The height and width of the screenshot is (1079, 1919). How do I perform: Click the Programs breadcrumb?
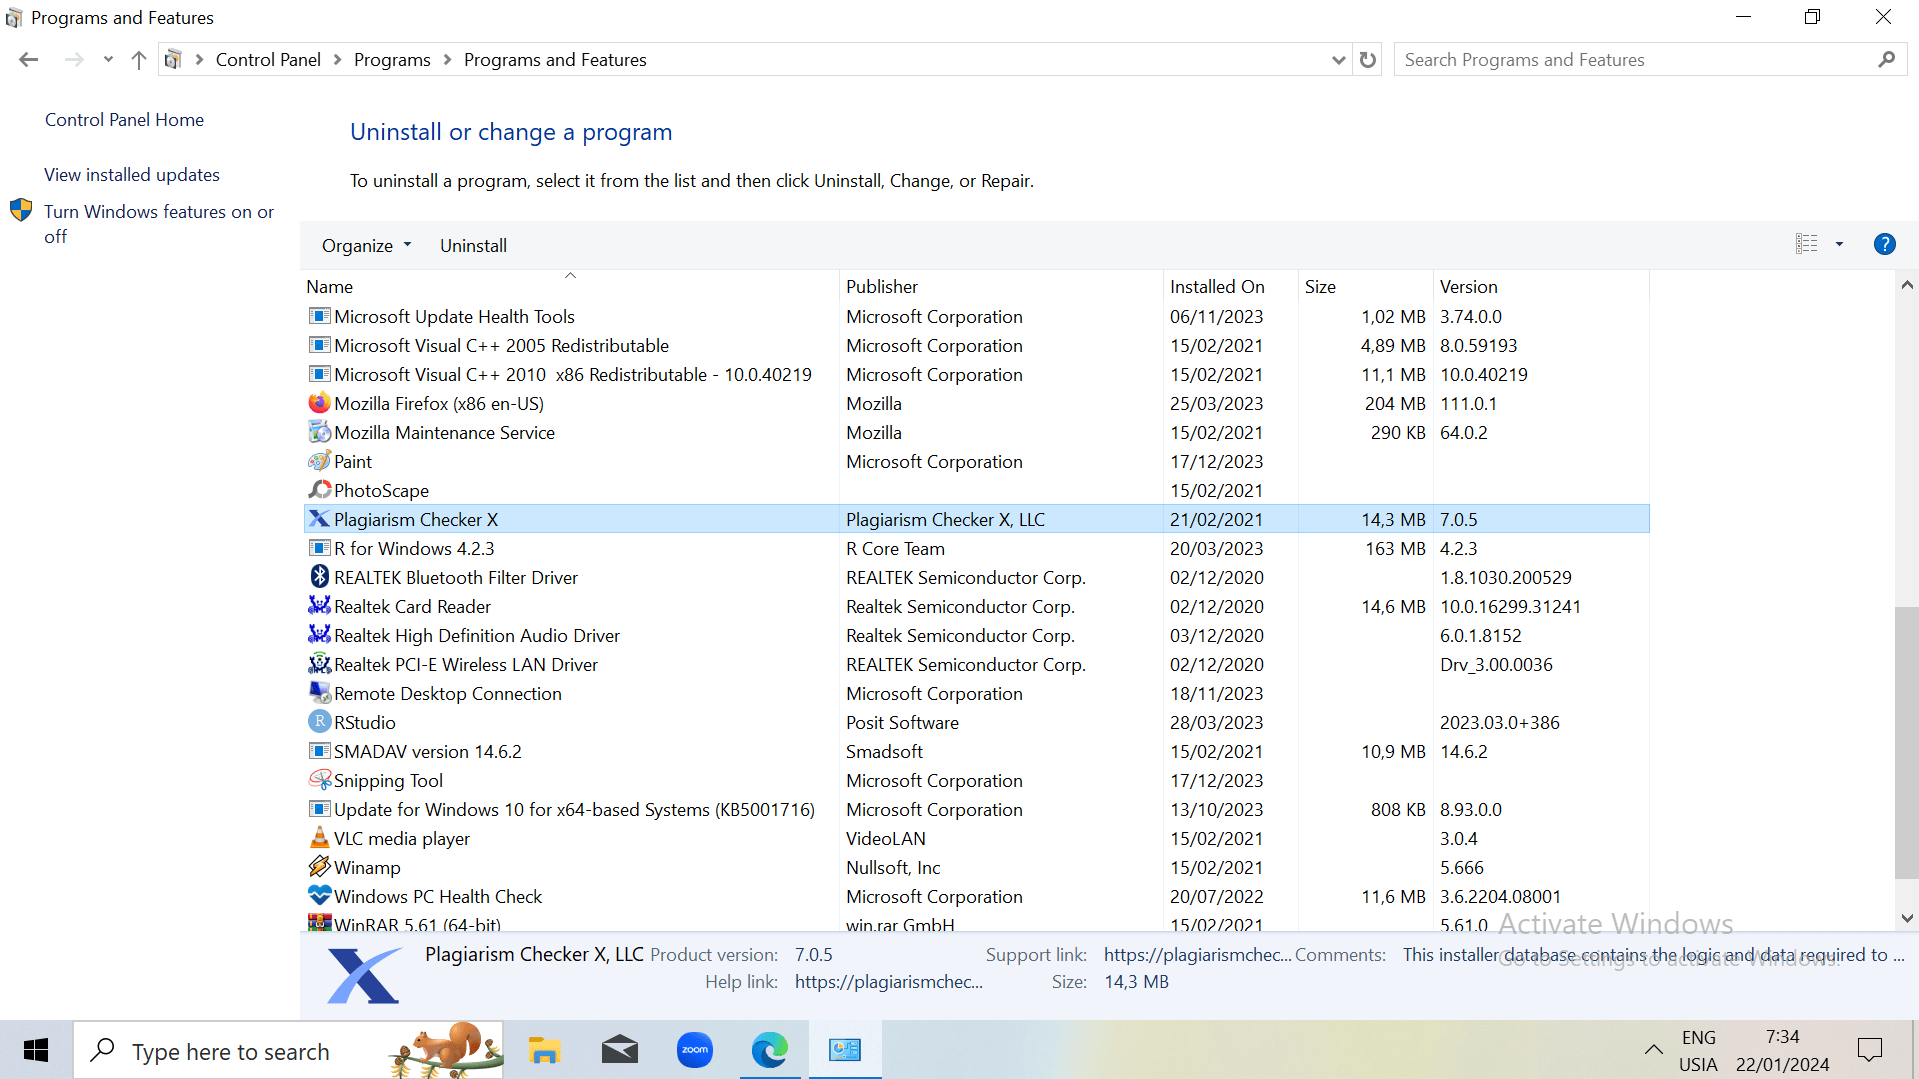coord(392,60)
